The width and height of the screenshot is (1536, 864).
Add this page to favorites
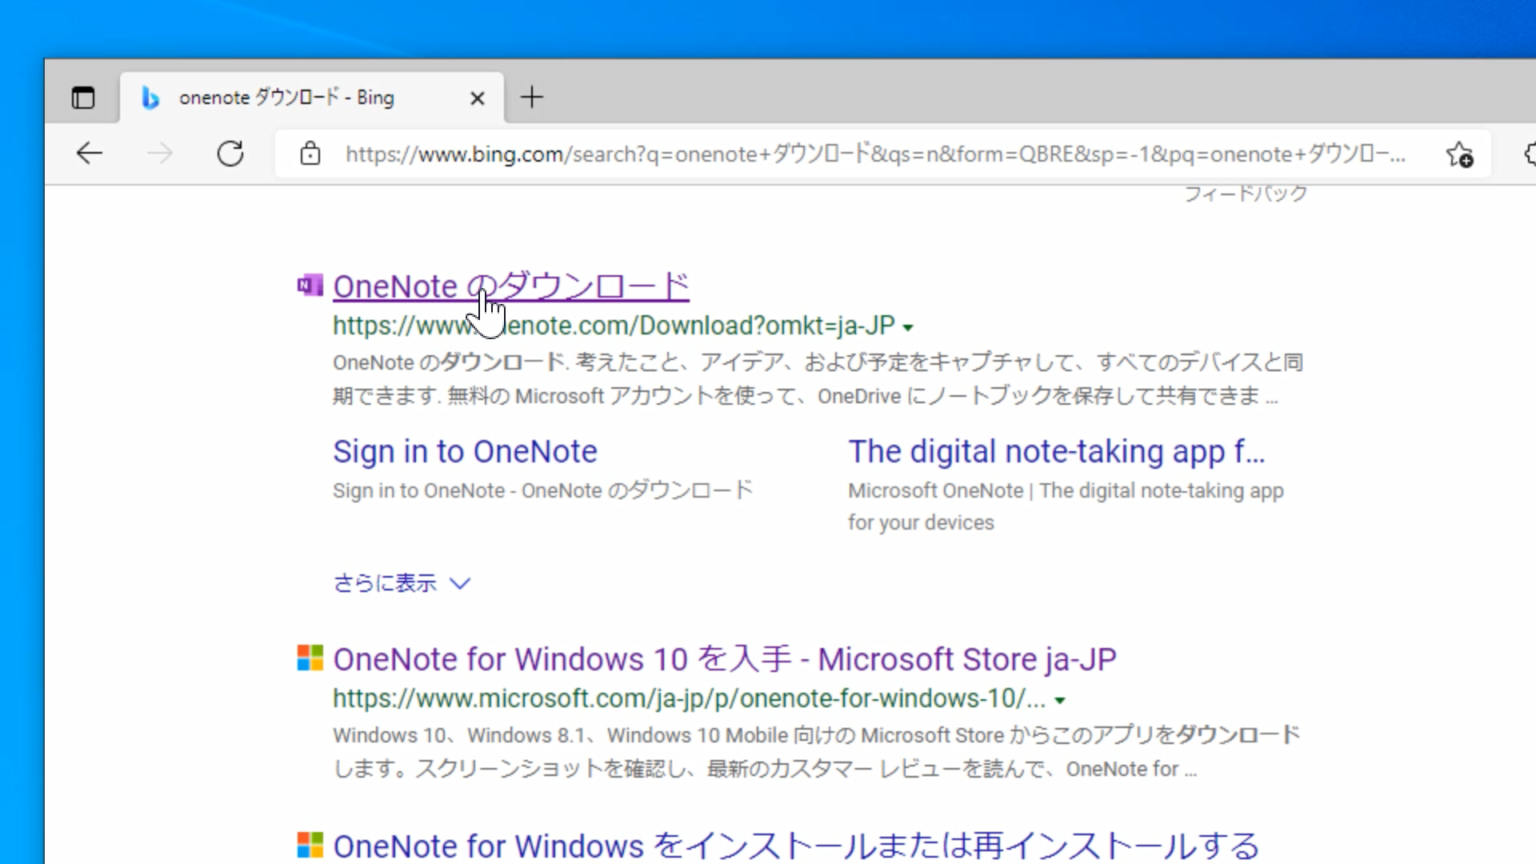(1459, 154)
